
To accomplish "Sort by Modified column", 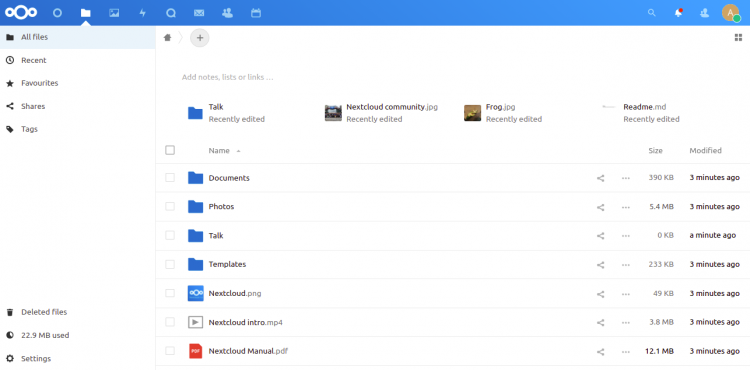I will [x=706, y=151].
